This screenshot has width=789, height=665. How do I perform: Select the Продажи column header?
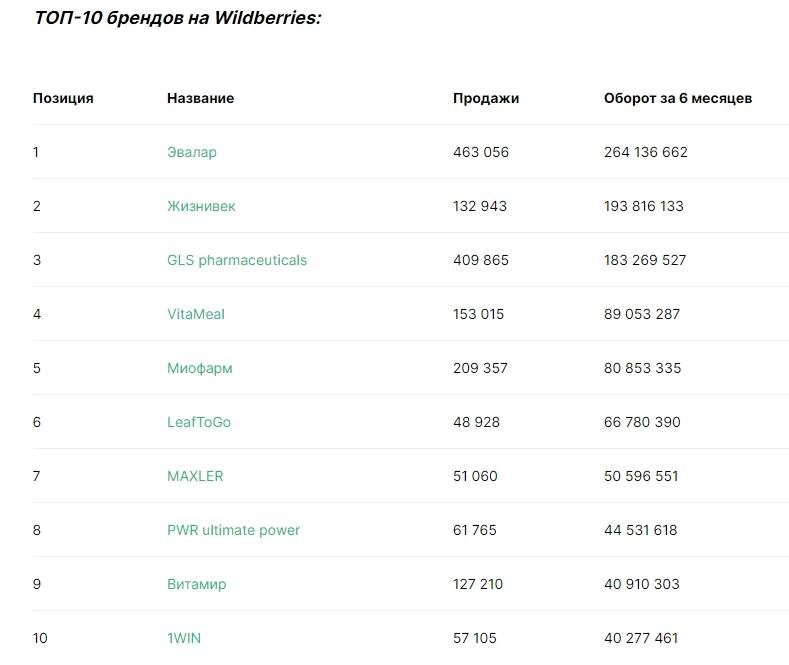[x=486, y=98]
